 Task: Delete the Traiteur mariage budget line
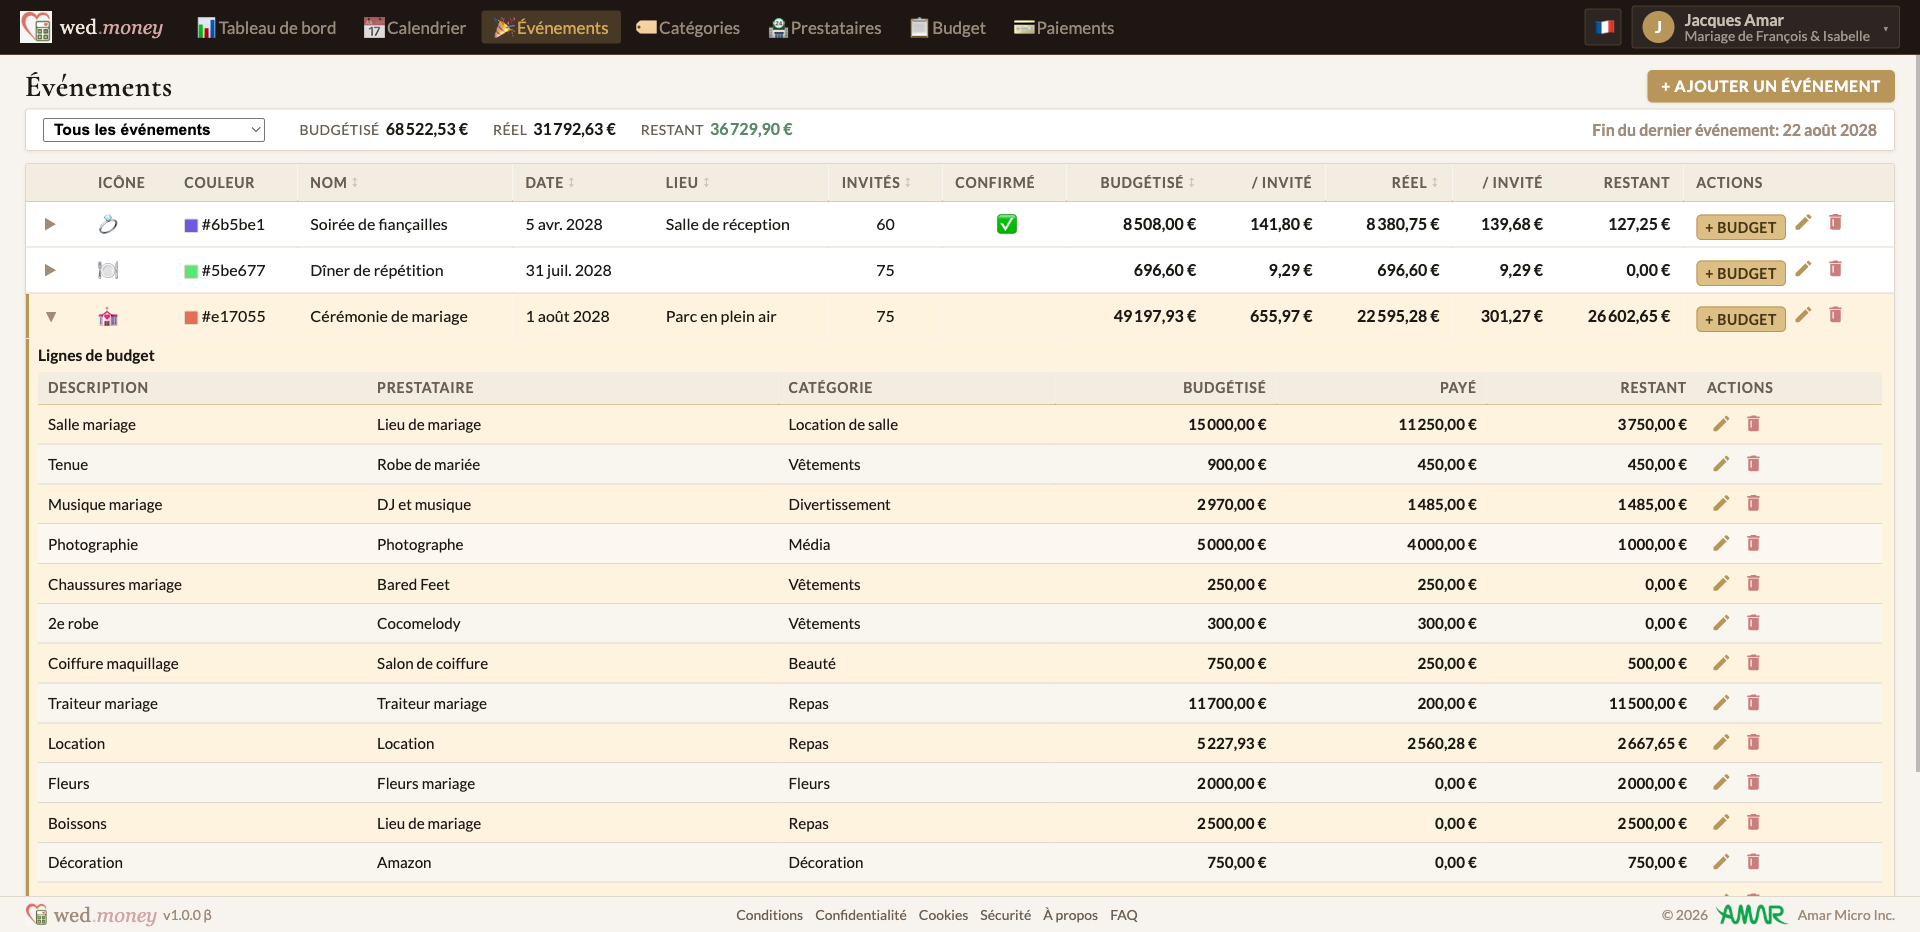(1753, 703)
